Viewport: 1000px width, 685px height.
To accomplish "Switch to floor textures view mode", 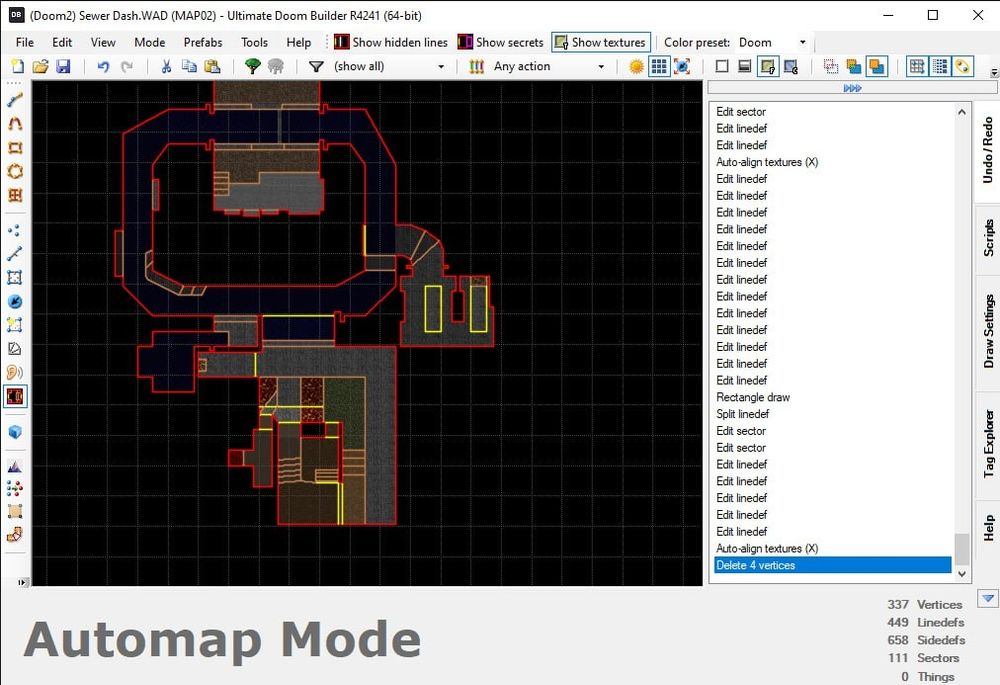I will pos(768,66).
